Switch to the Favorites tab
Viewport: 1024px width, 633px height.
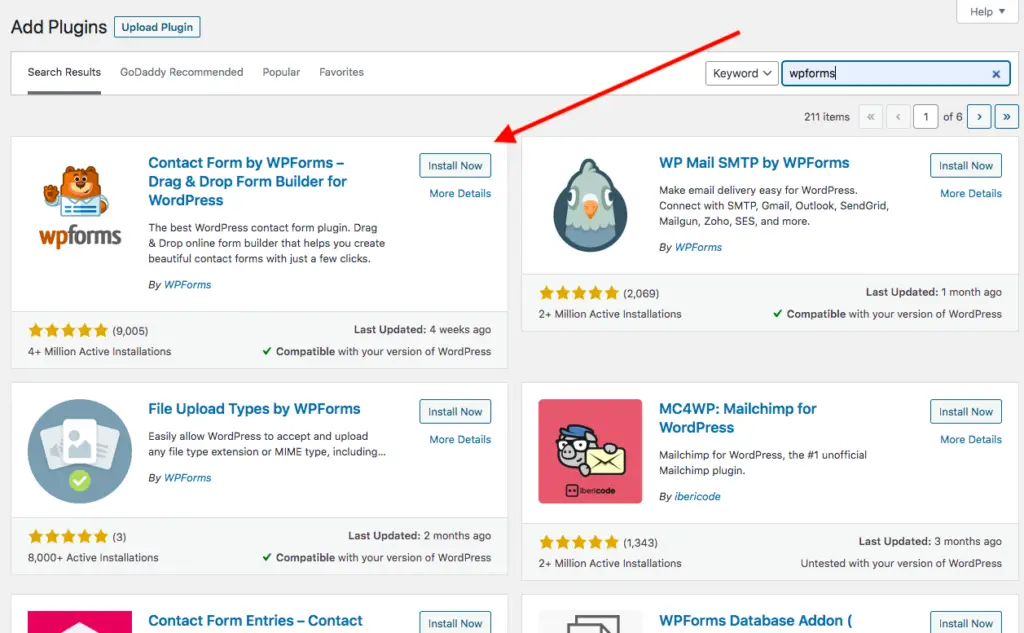pos(342,72)
